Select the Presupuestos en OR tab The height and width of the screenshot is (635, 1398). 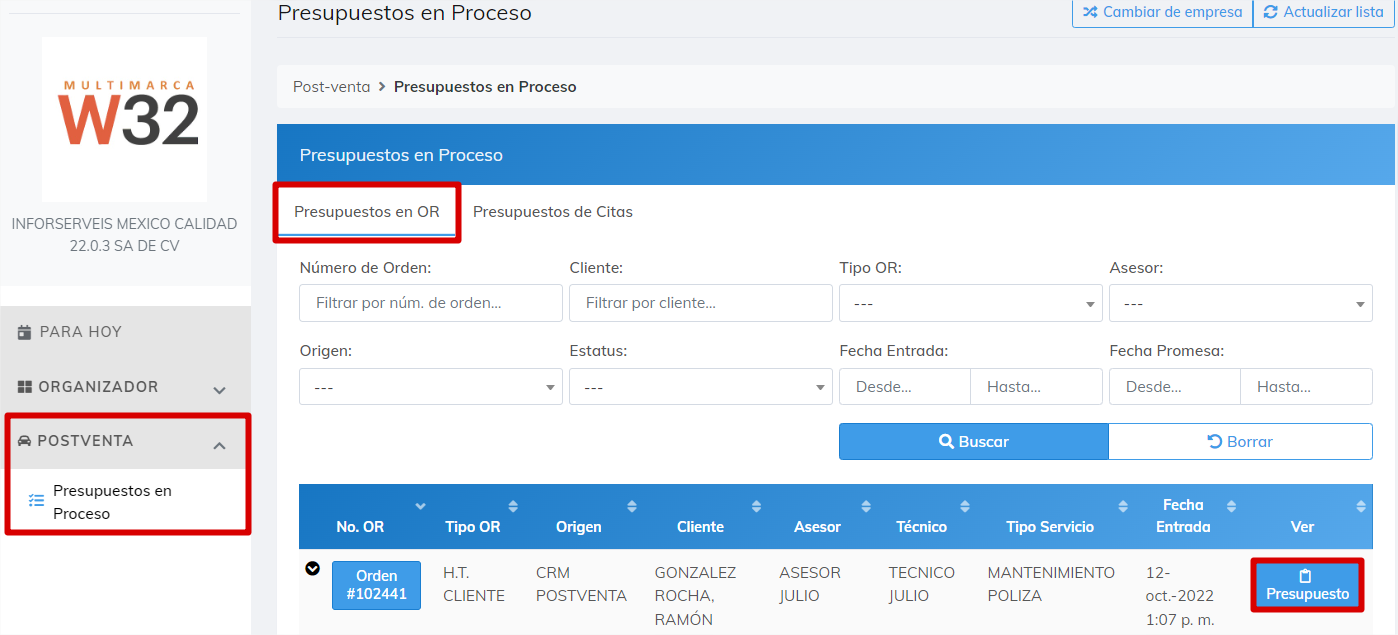[368, 211]
